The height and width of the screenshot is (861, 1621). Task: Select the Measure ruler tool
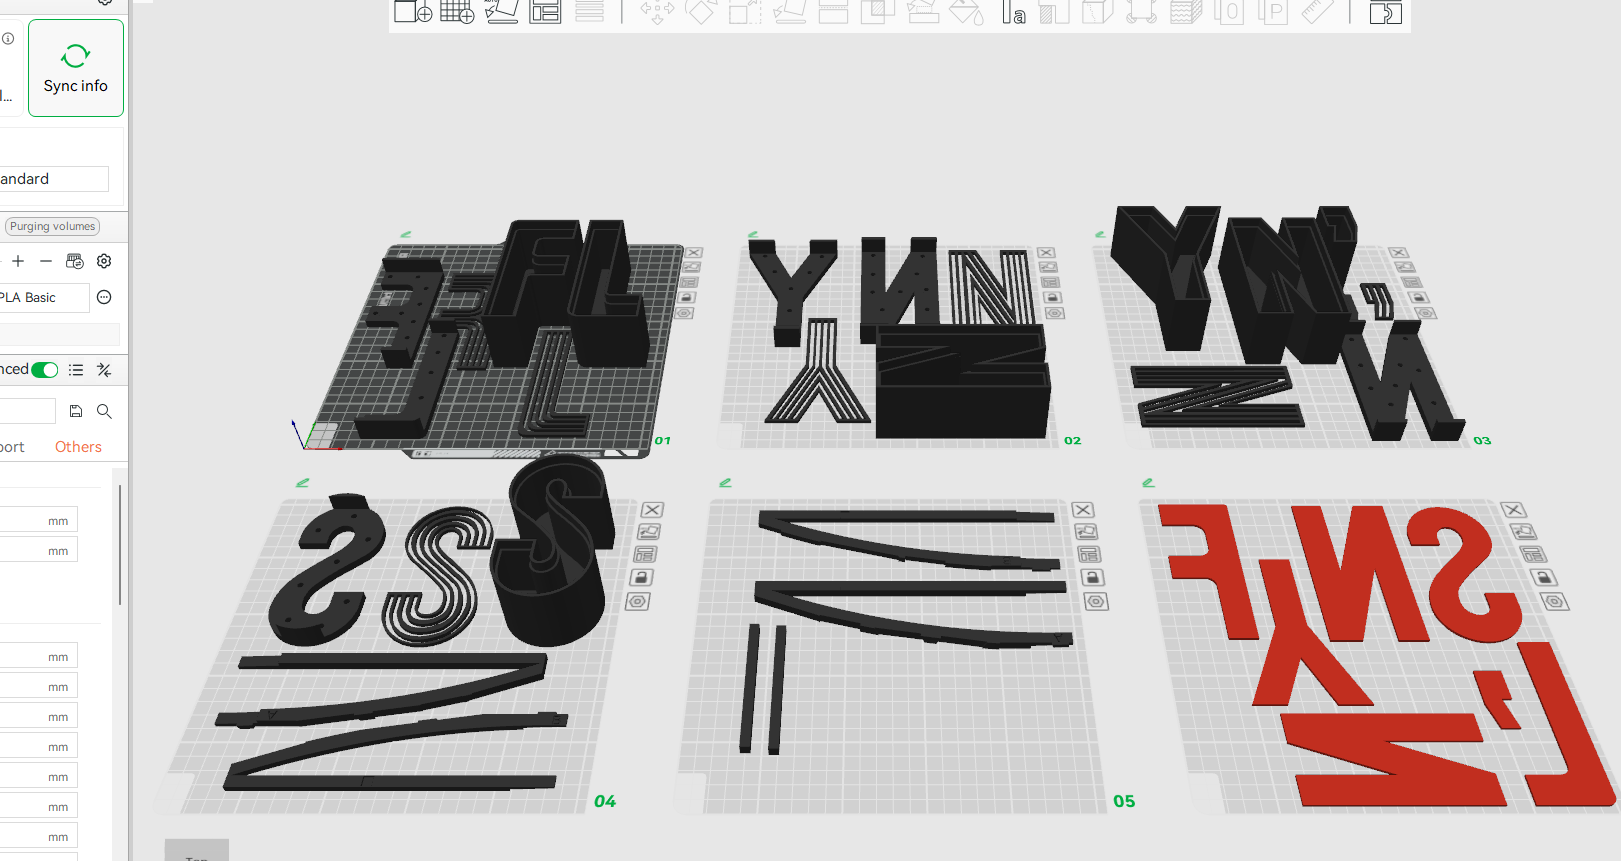(x=1318, y=12)
